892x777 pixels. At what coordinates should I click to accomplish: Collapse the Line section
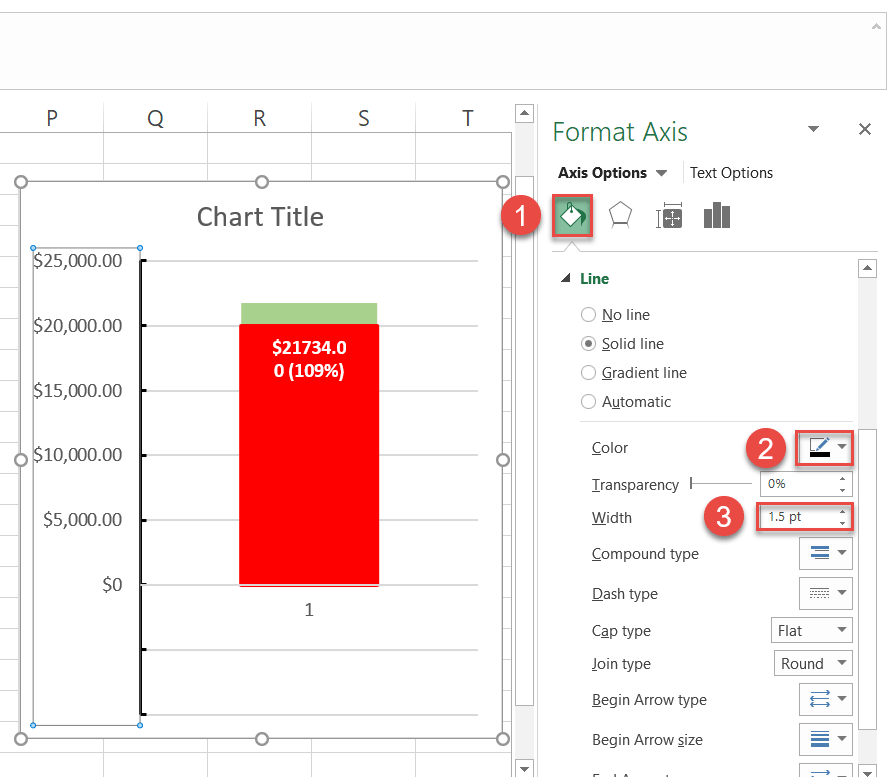(568, 279)
